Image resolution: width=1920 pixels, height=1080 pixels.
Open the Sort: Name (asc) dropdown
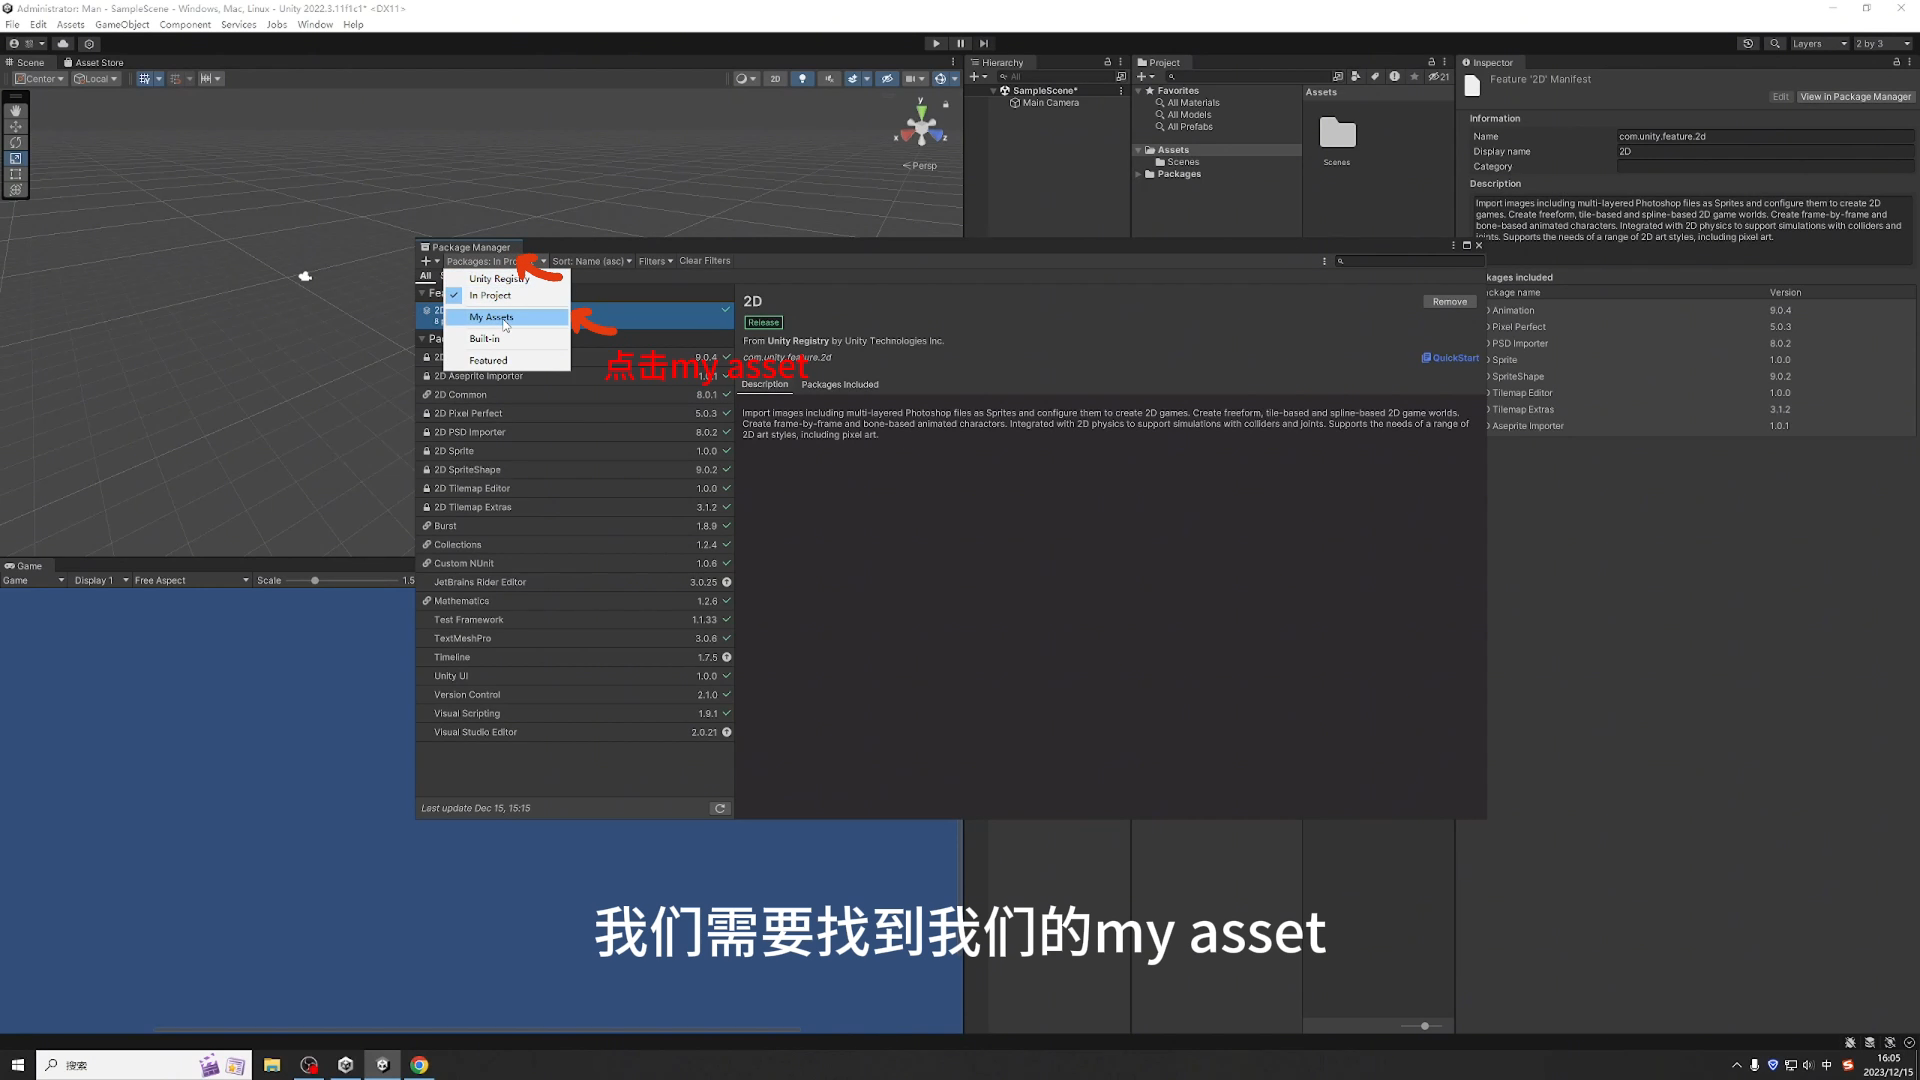click(590, 261)
